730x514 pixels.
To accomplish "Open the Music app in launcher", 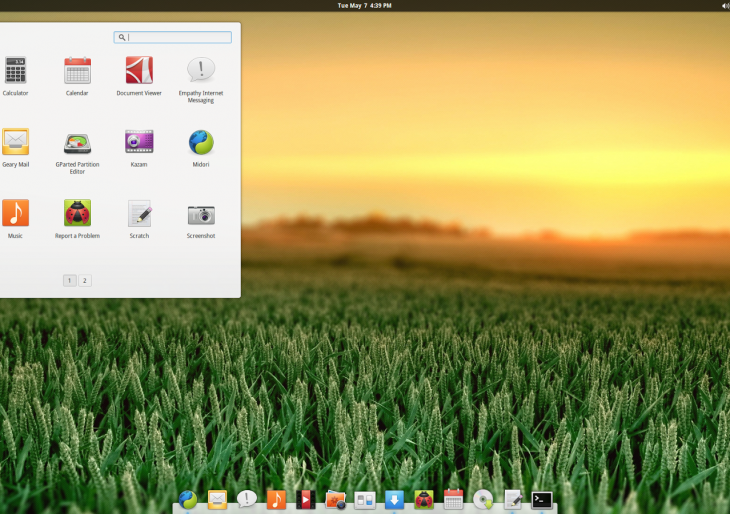I will tap(15, 213).
